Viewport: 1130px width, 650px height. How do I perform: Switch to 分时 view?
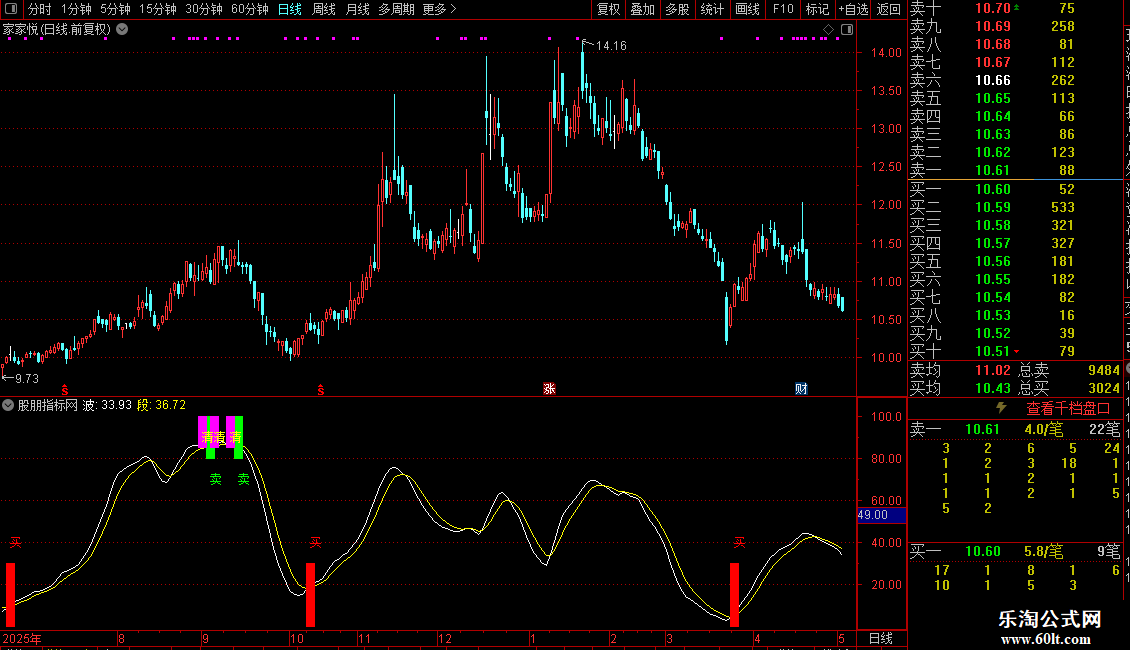[40, 9]
